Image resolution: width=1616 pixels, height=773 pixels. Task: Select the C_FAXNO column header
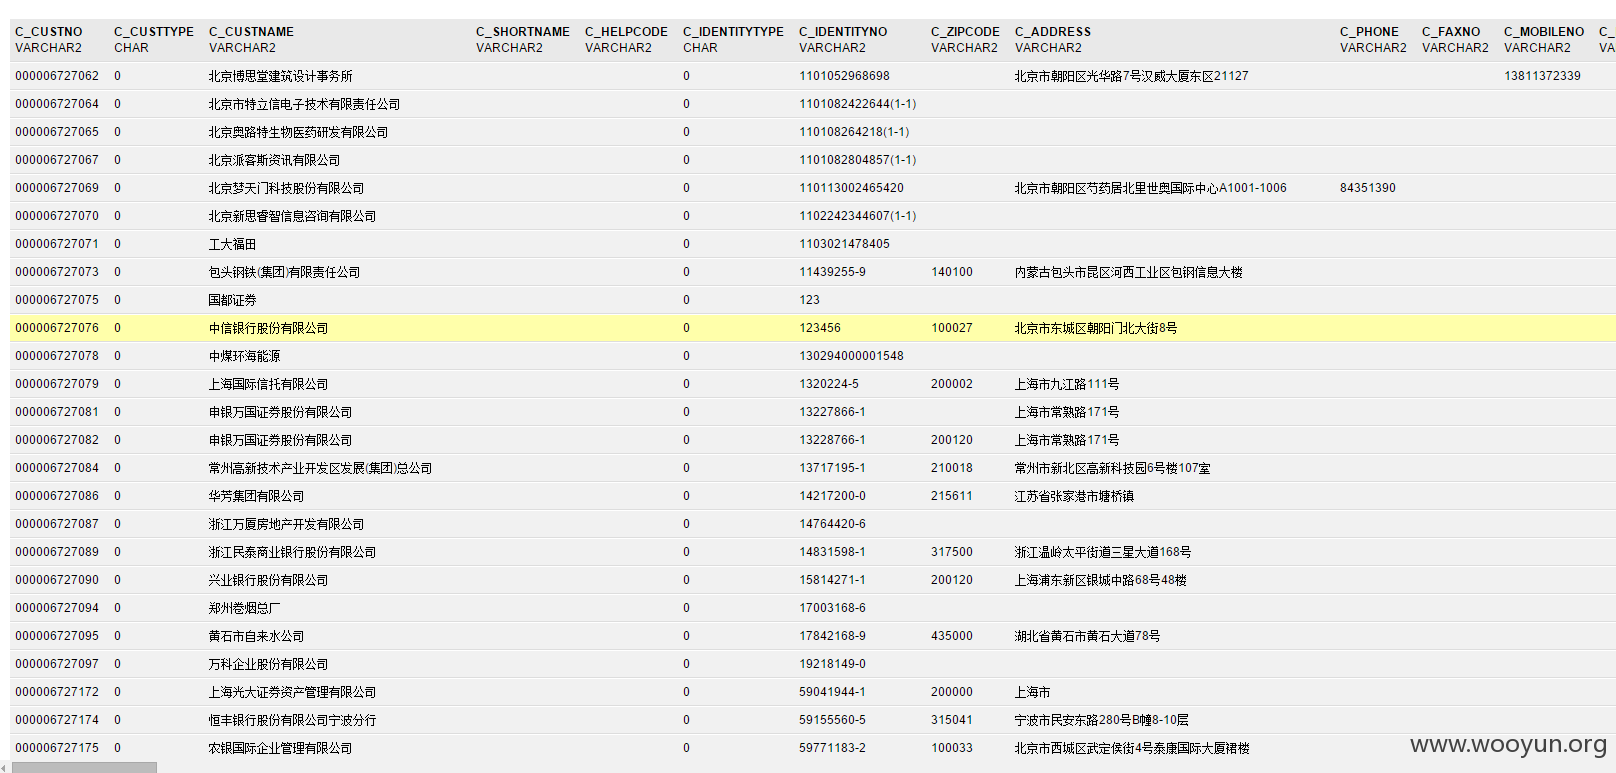click(x=1451, y=32)
